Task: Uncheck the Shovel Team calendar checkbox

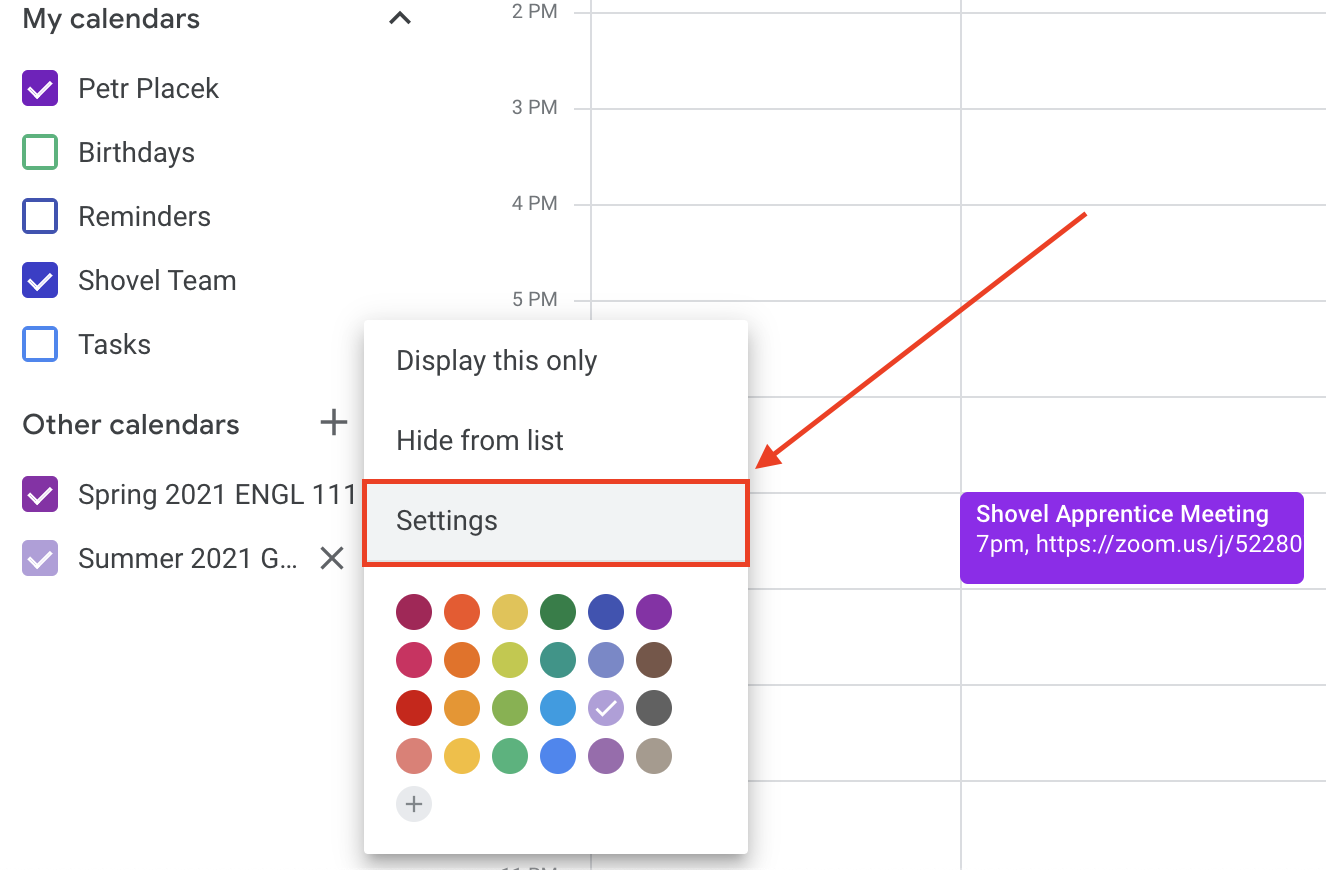Action: click(40, 280)
